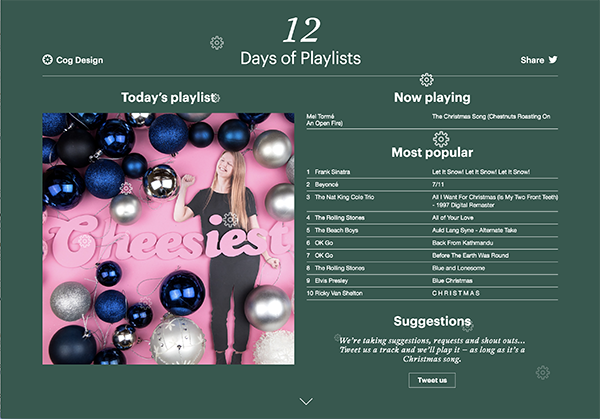Select Blue and Lonesome track
Screen dimensions: 600x419
458,268
